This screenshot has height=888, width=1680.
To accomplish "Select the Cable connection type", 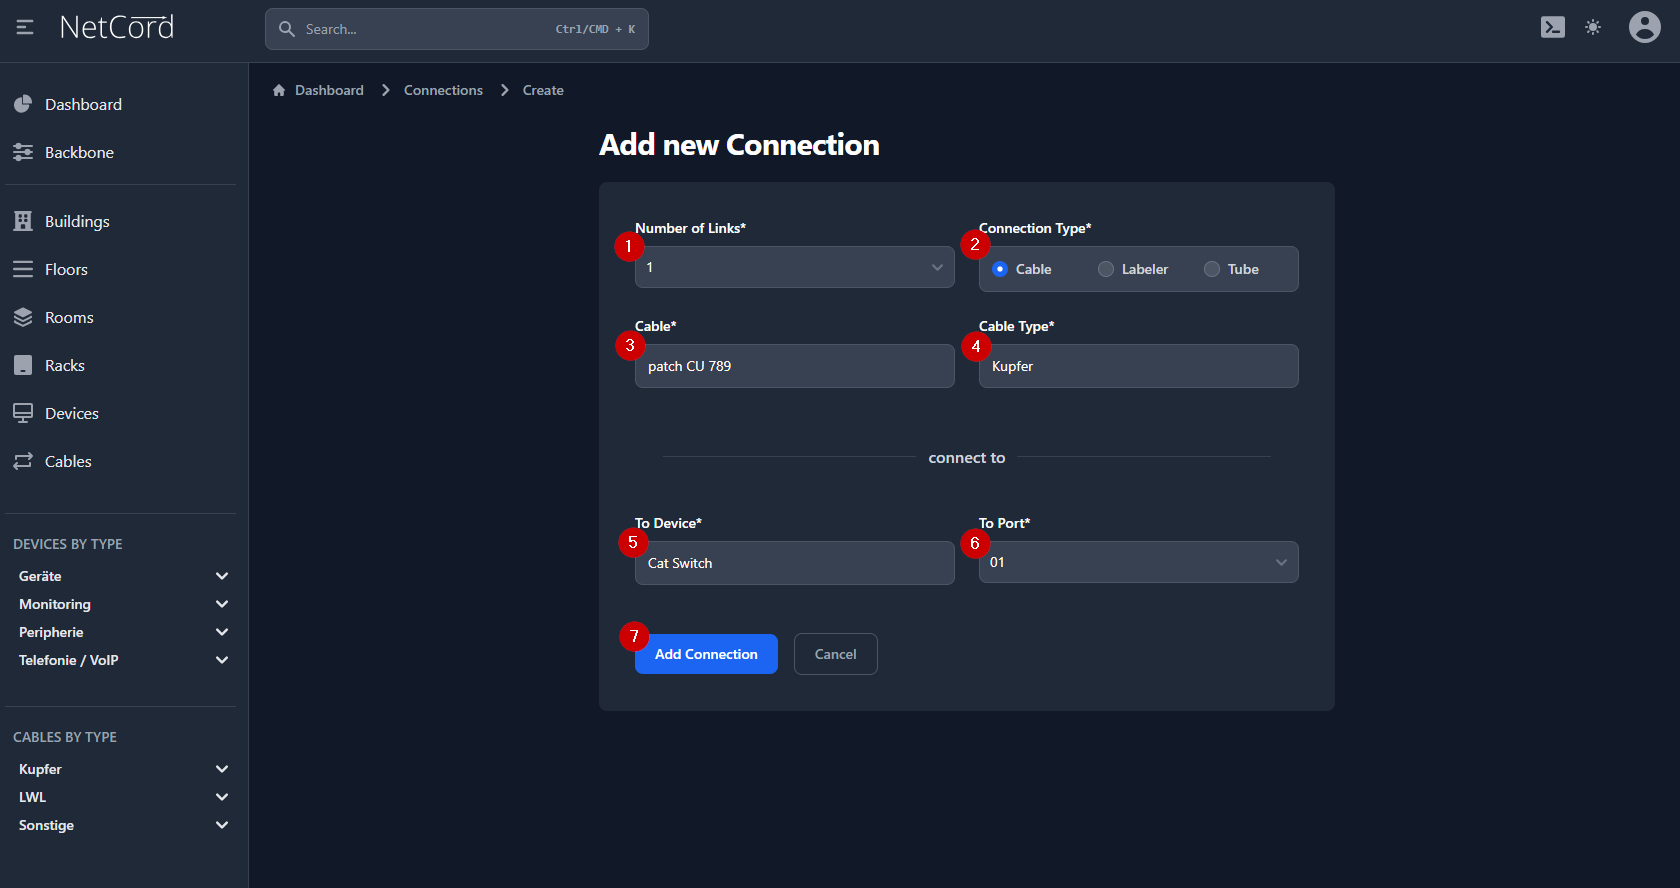I will tap(1000, 270).
